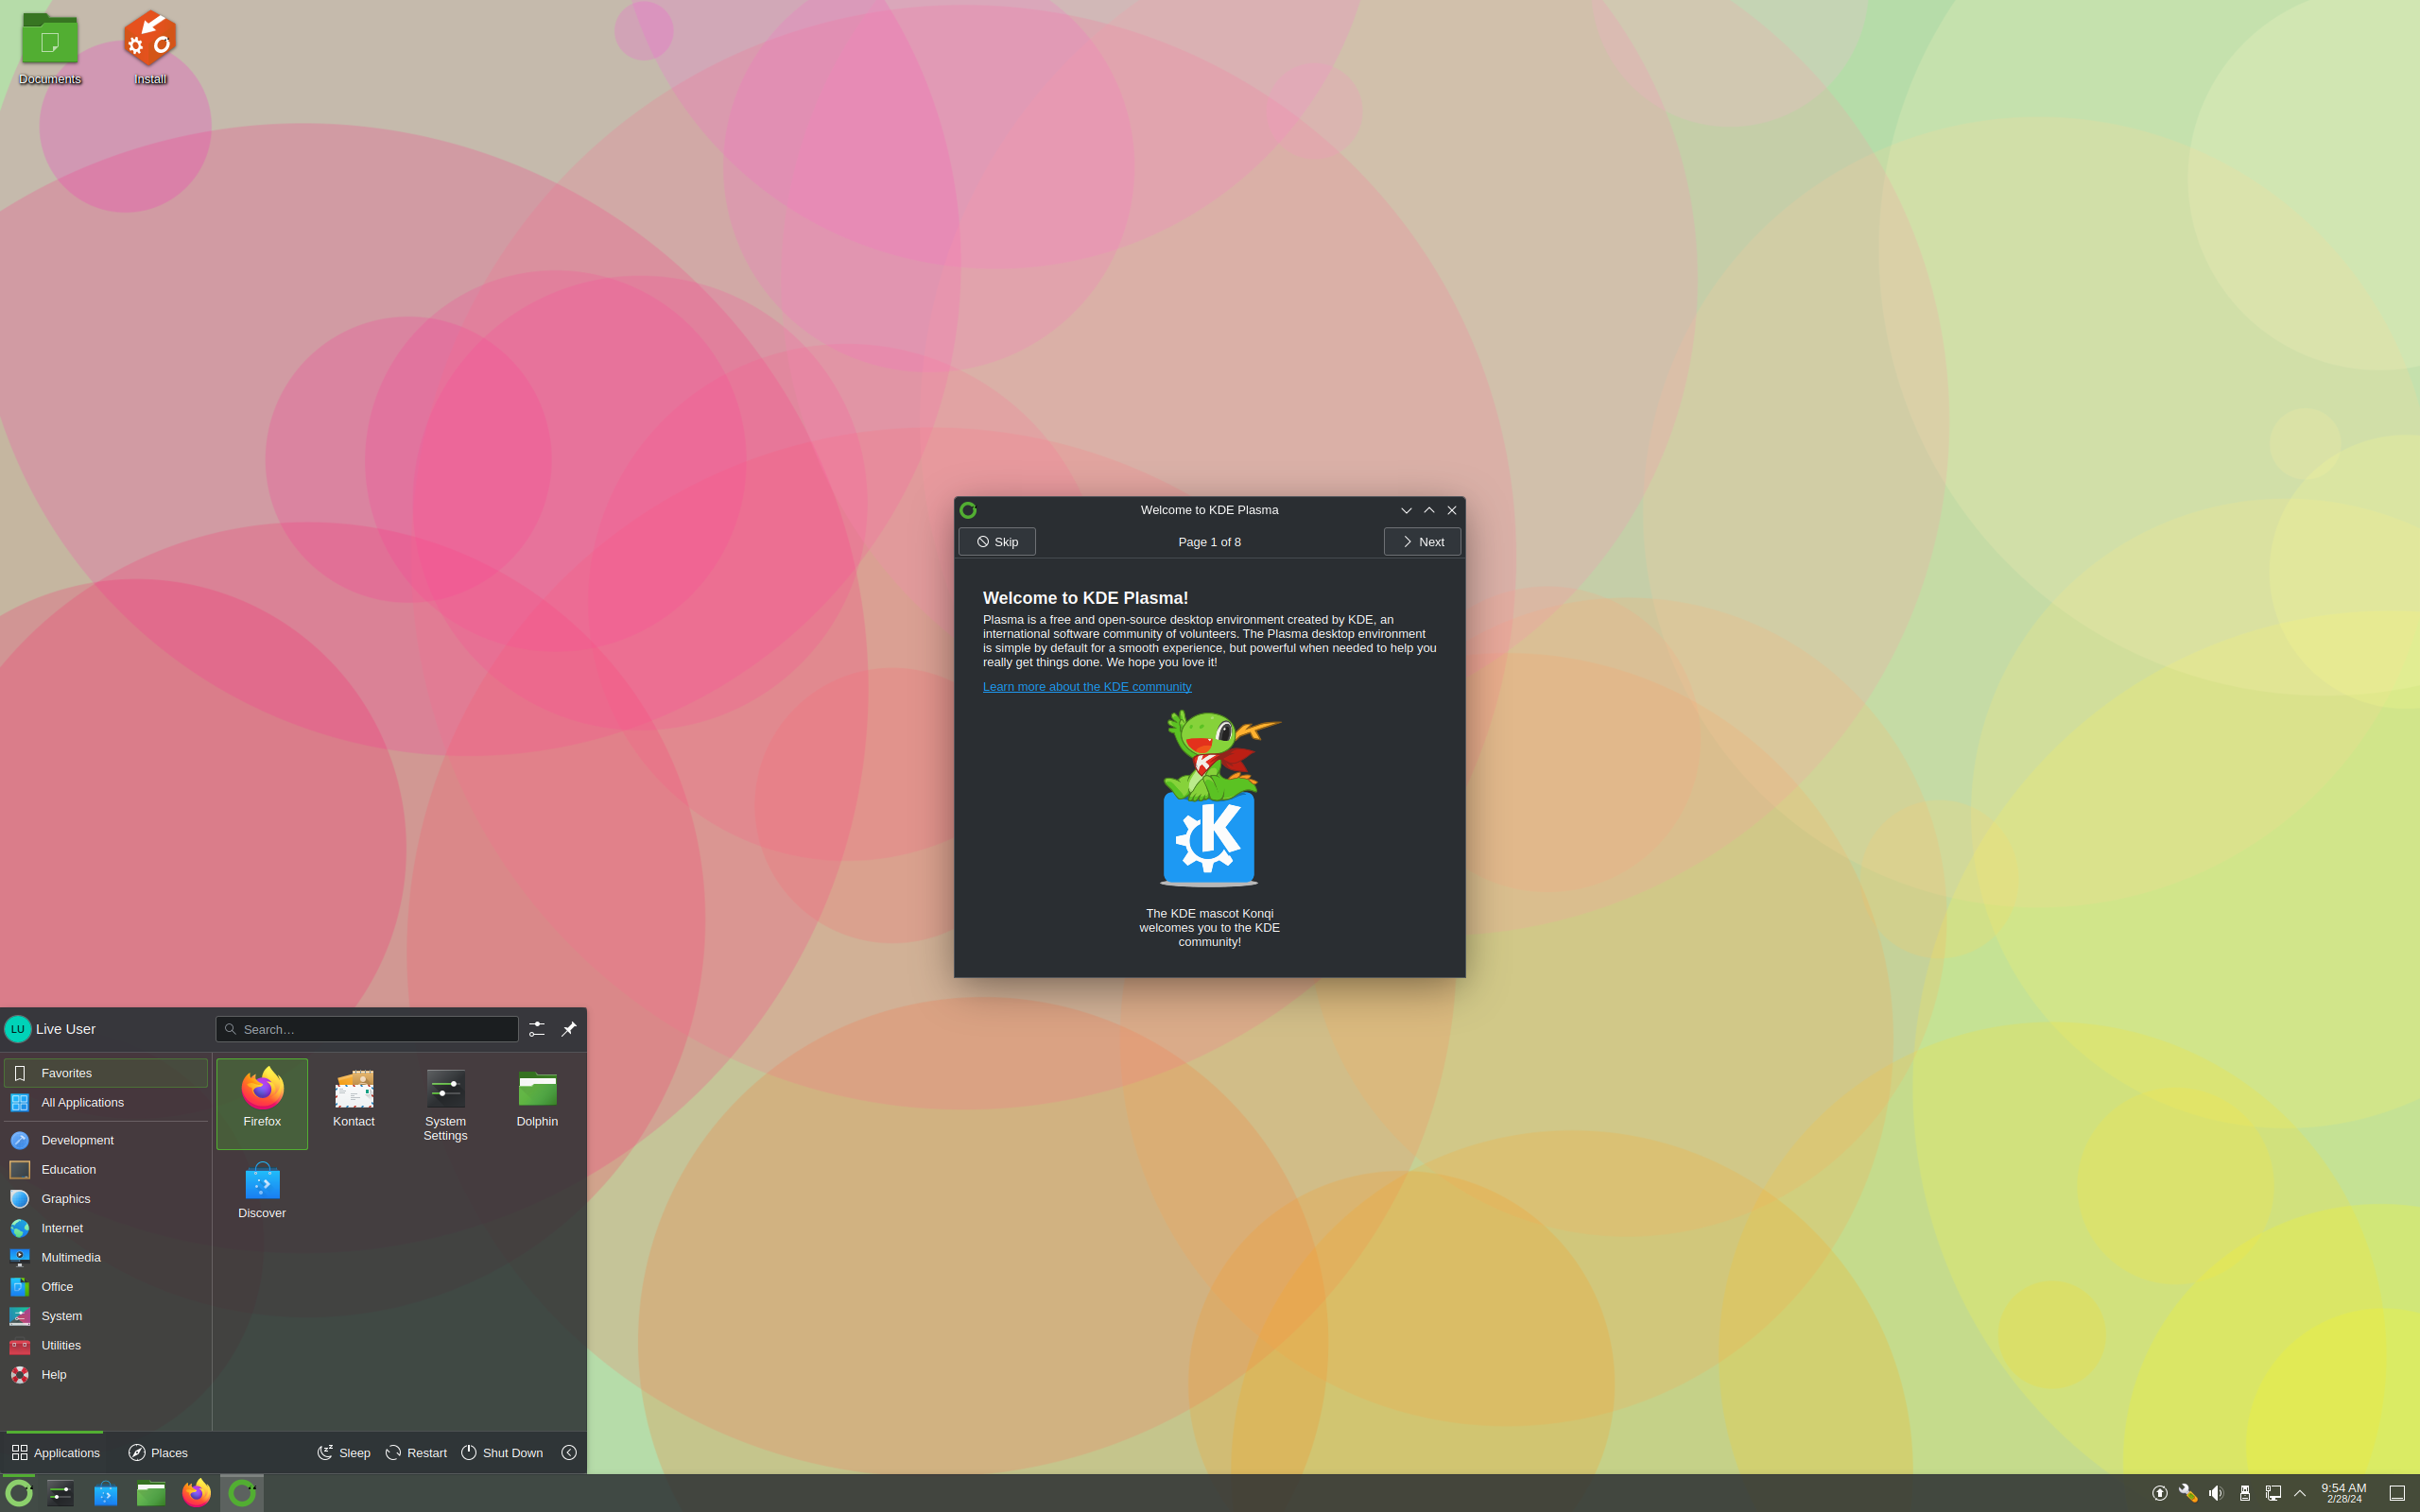Screen dimensions: 2420x1512
Task: Open the Internet category
Action: coord(106,1228)
